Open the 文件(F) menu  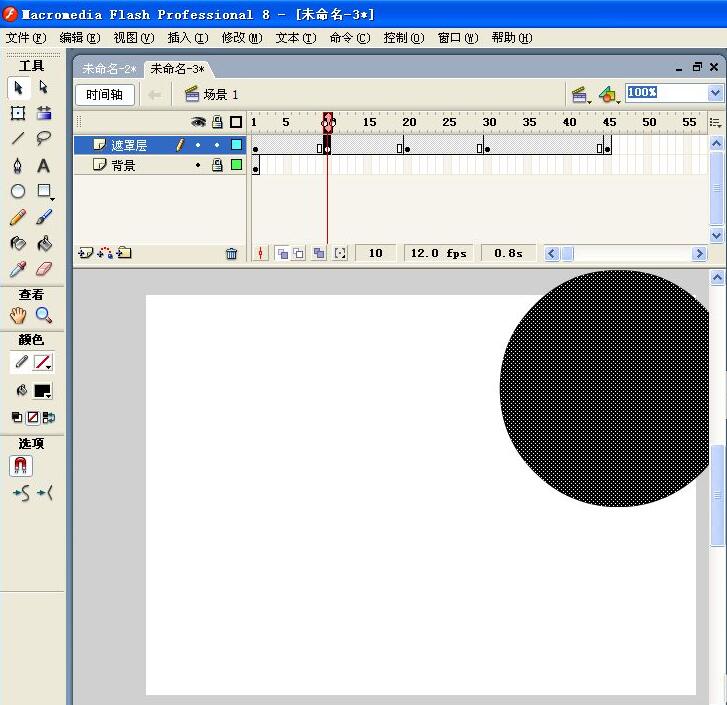26,38
